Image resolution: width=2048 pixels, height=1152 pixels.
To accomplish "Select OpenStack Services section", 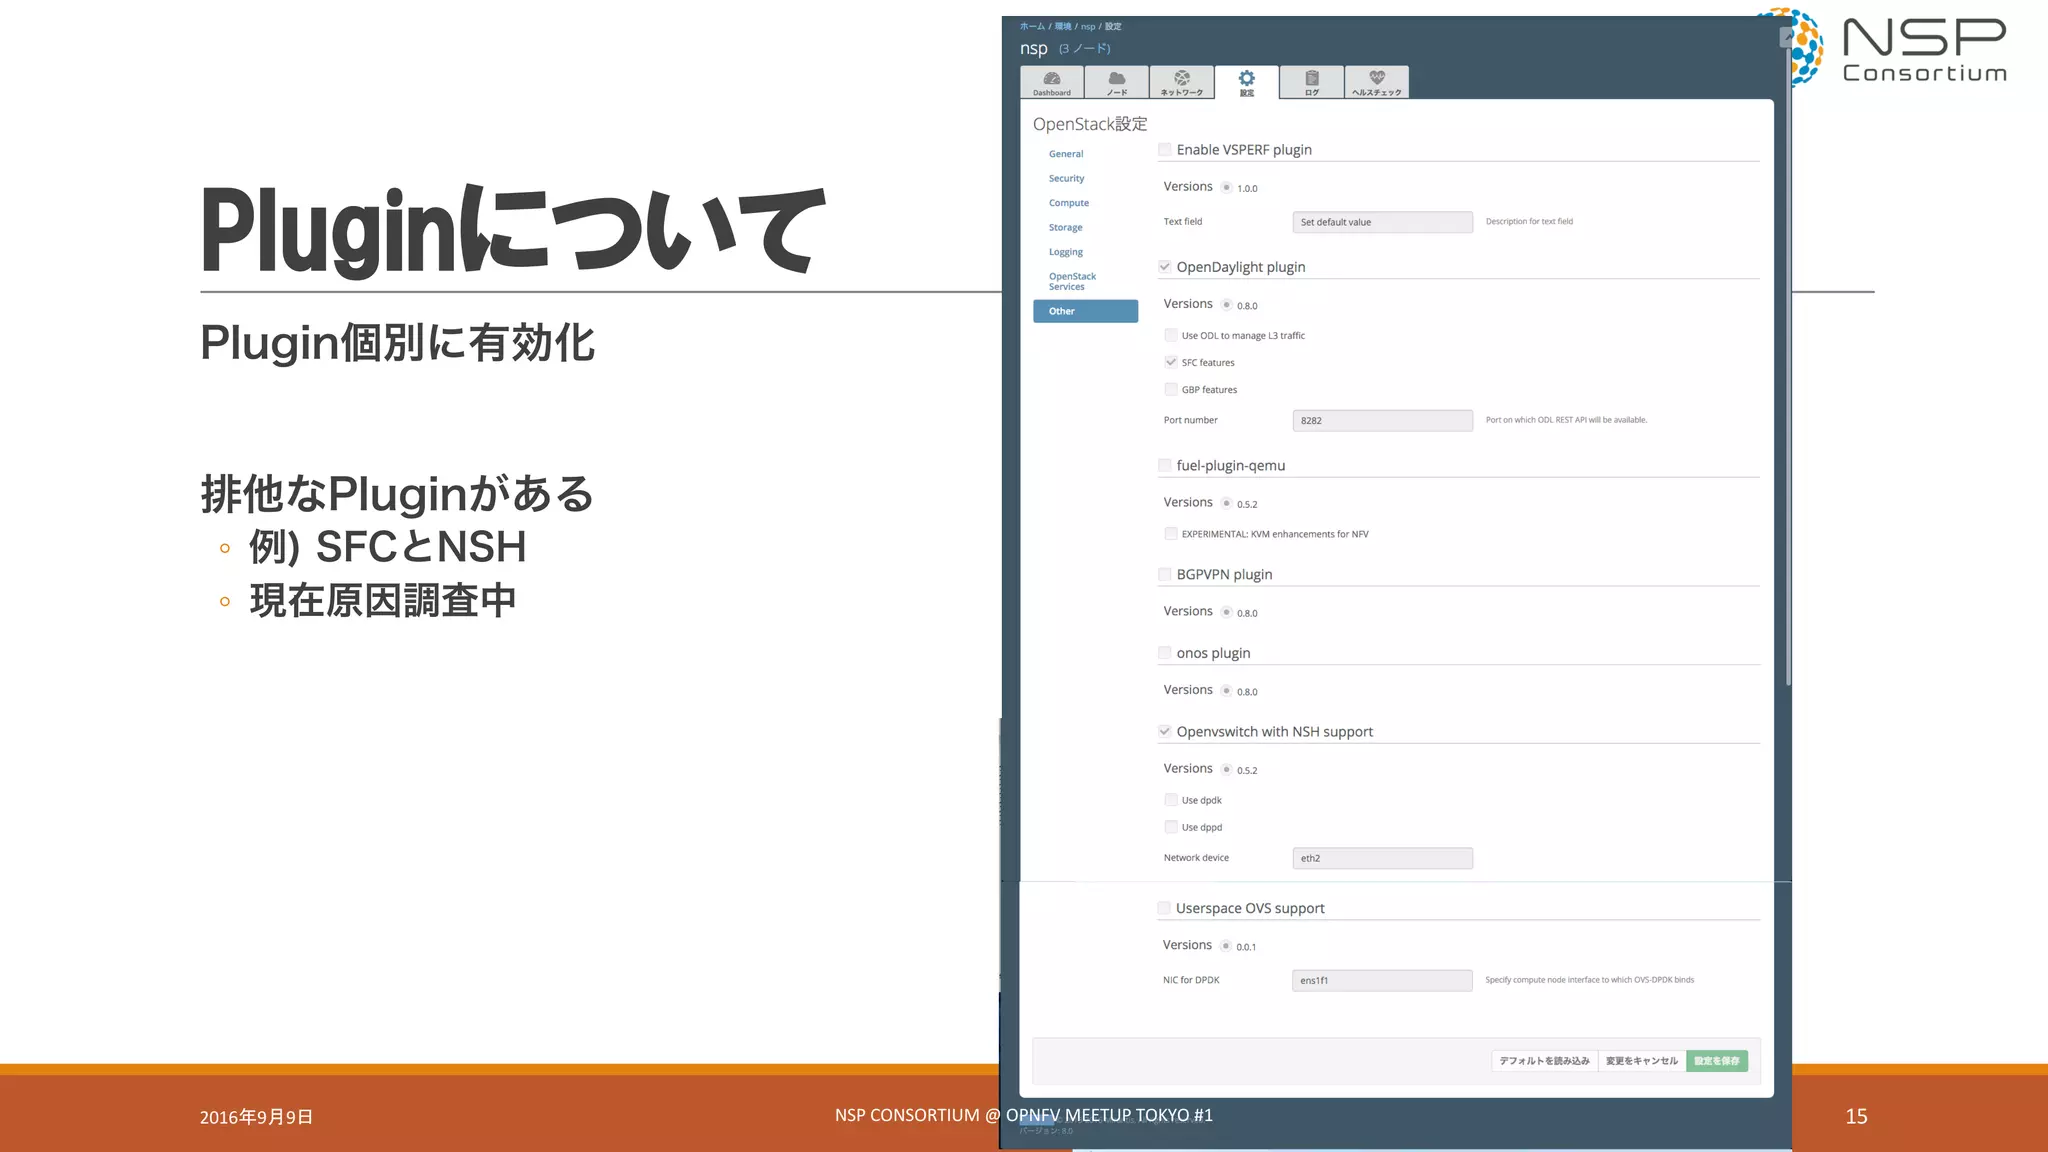I will [1072, 281].
